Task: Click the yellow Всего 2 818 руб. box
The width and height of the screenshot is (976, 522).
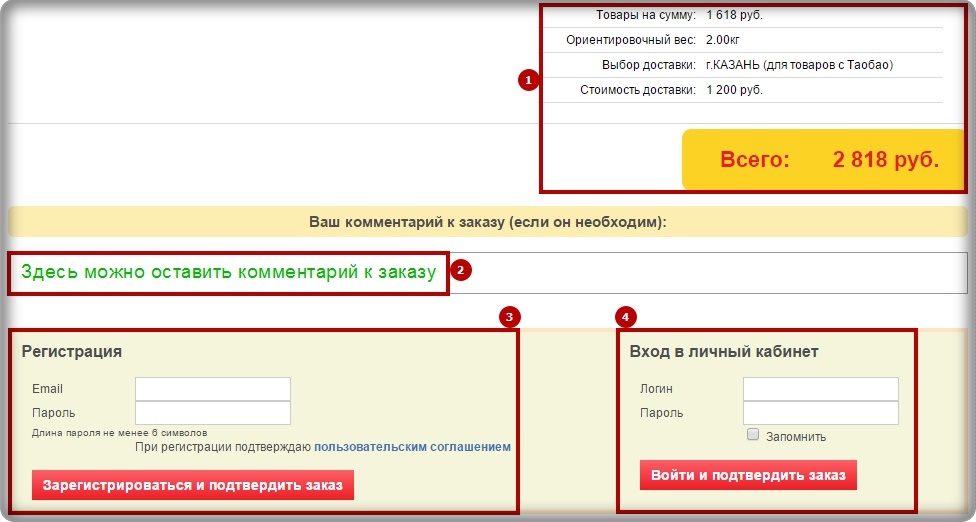Action: pos(828,160)
